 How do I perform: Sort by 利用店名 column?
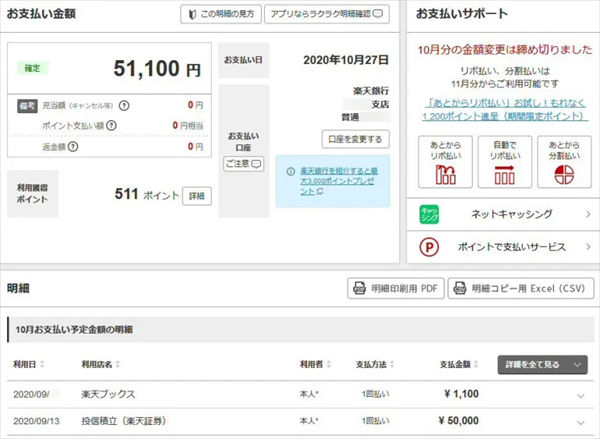point(101,364)
